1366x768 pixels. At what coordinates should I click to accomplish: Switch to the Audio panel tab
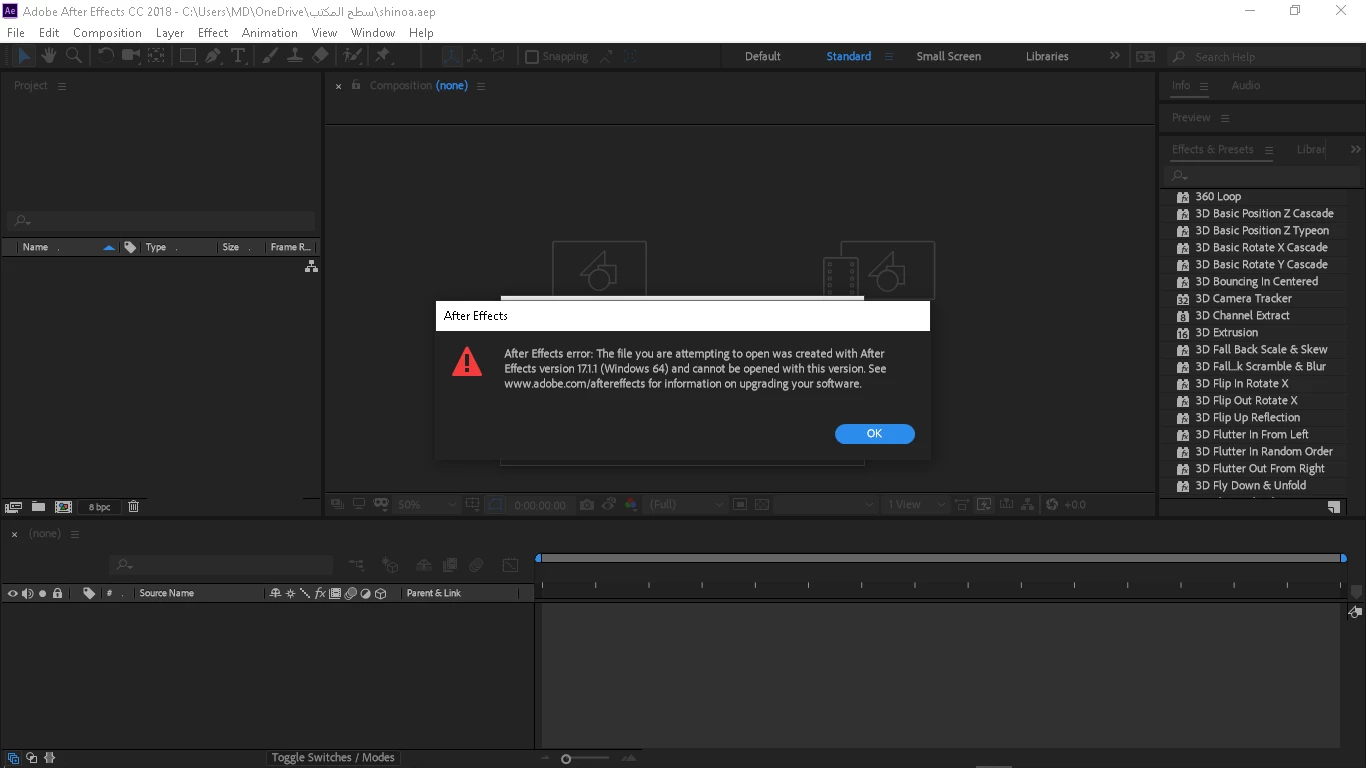1245,85
